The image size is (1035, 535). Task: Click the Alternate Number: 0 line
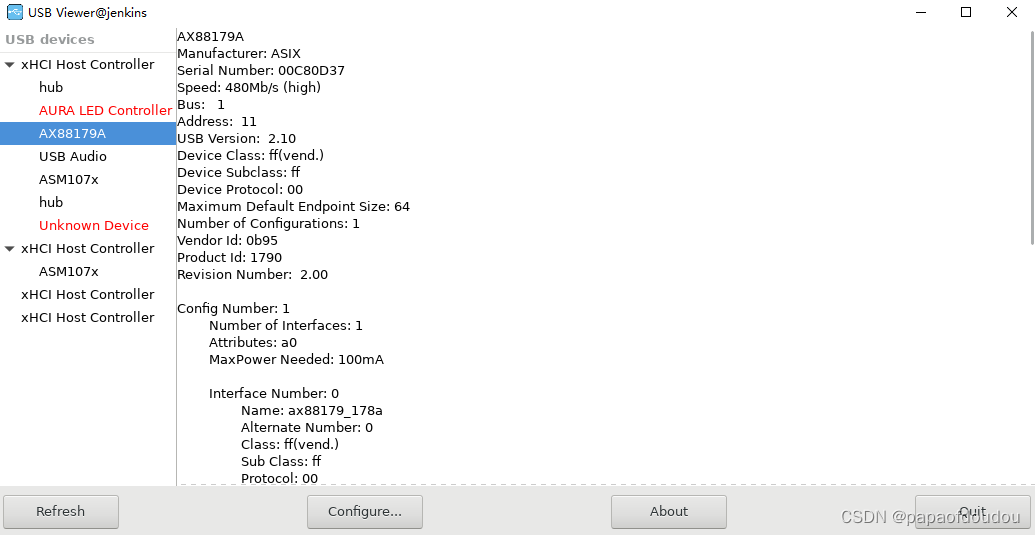[x=307, y=427]
